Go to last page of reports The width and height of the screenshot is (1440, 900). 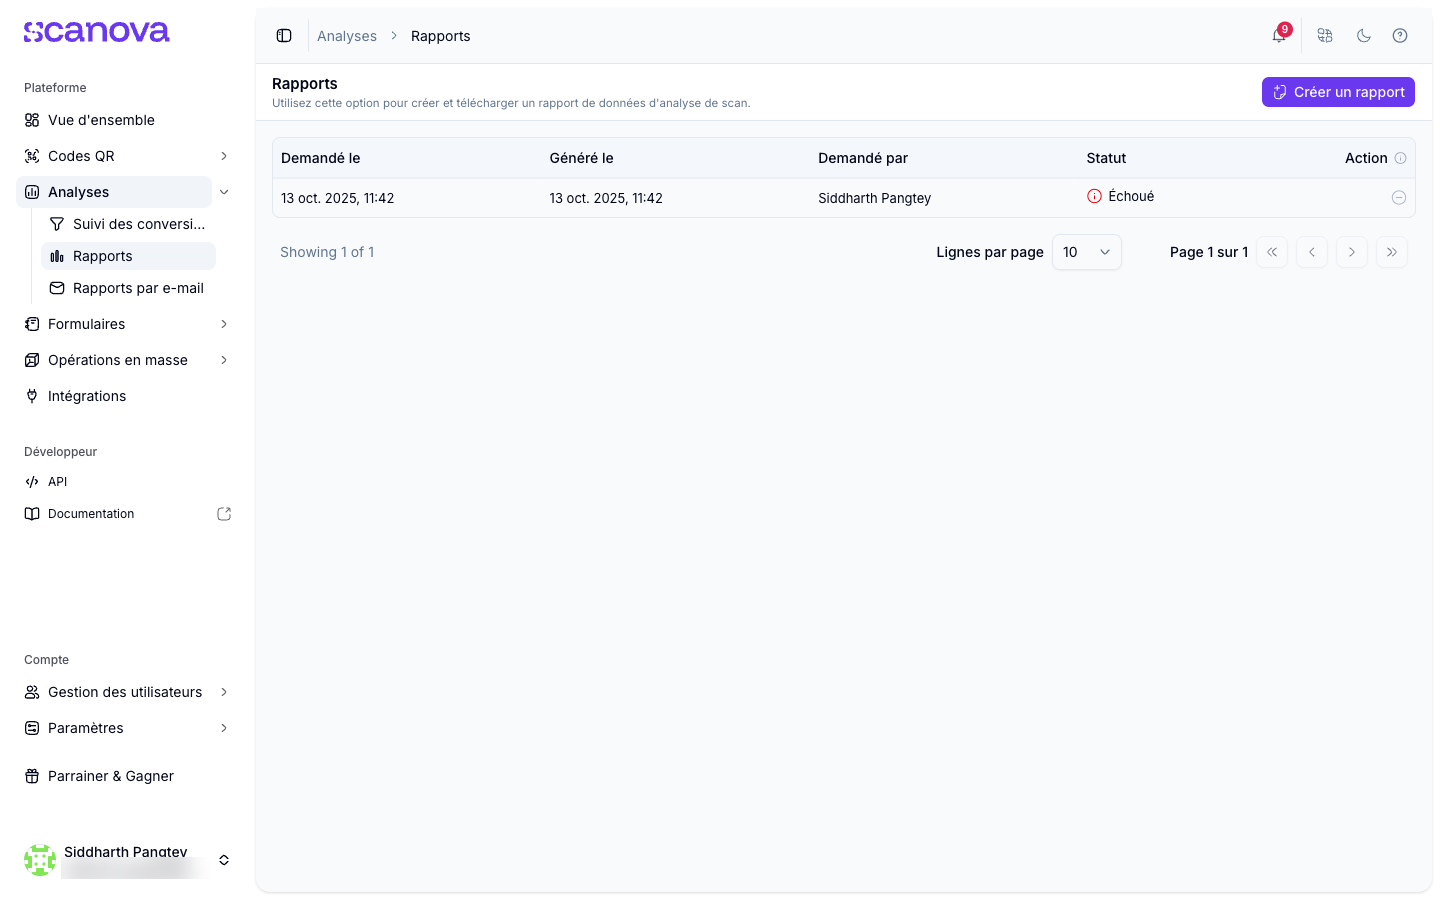1392,252
